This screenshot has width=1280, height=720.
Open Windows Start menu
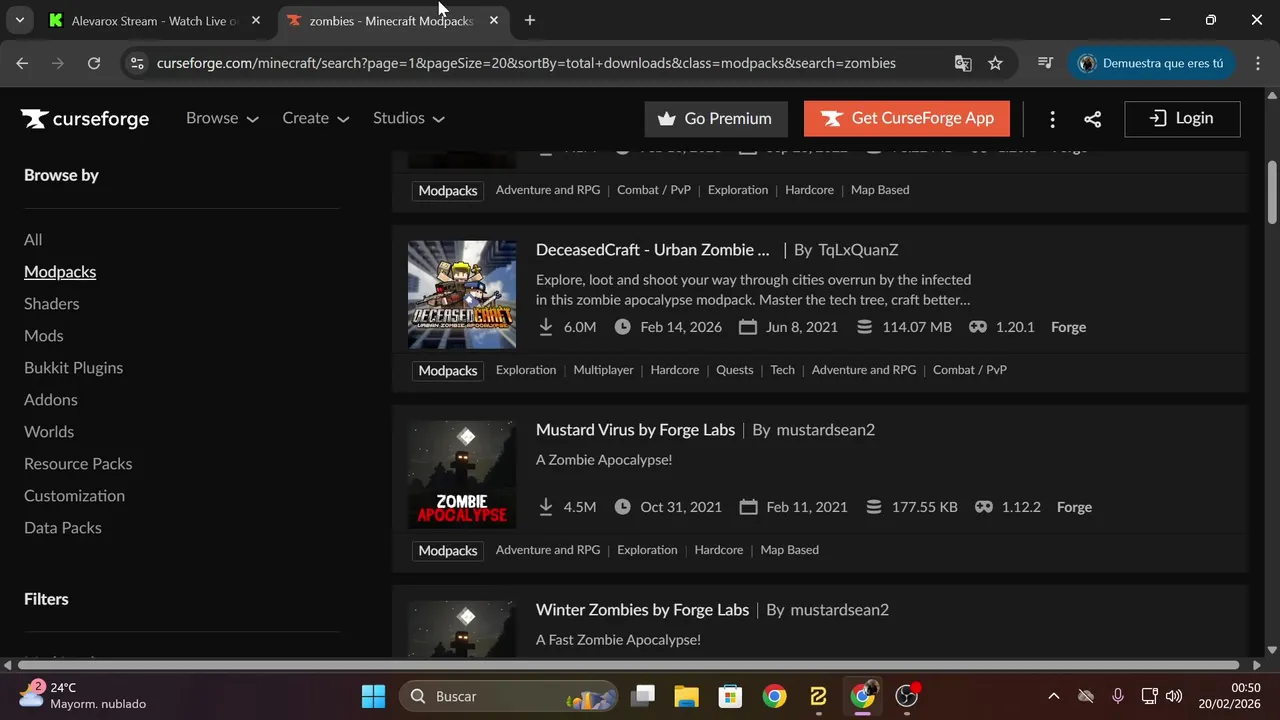pos(373,696)
